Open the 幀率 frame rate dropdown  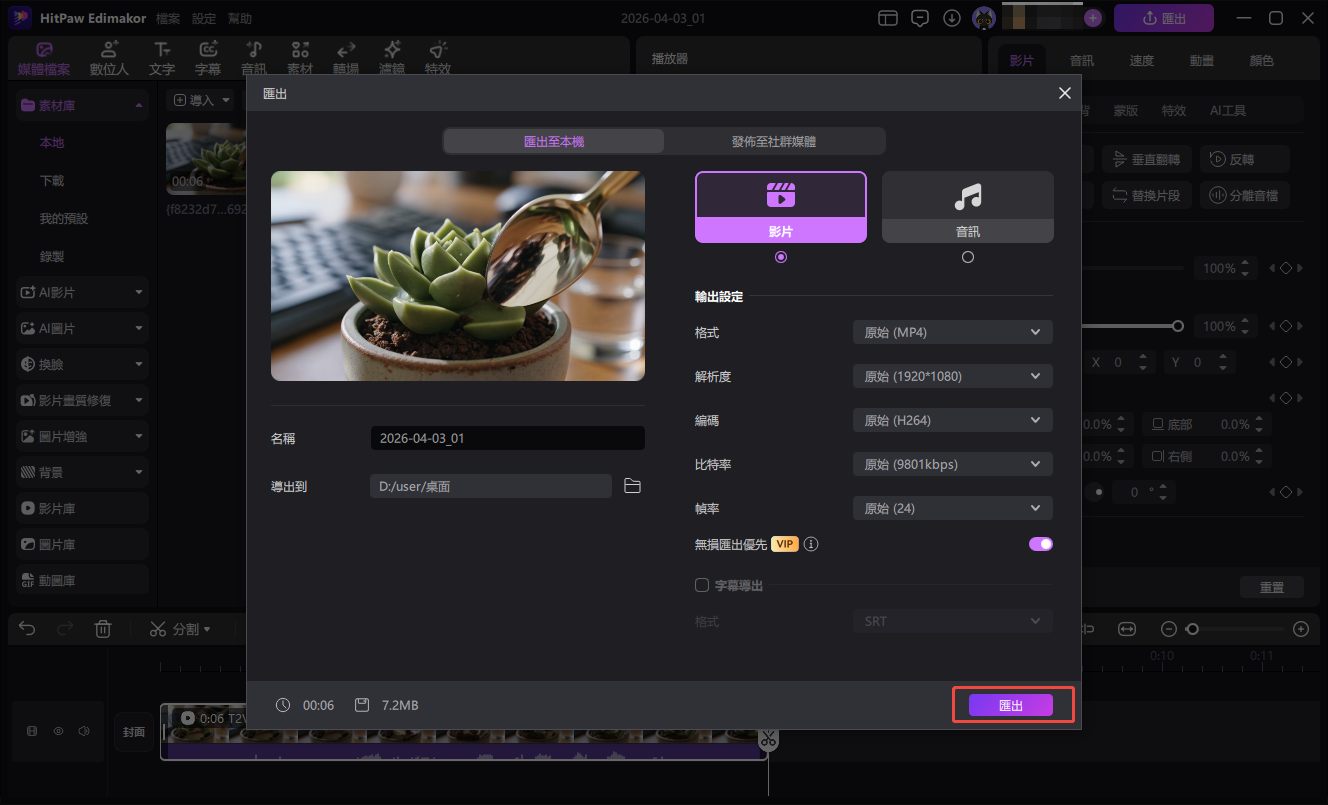point(950,507)
